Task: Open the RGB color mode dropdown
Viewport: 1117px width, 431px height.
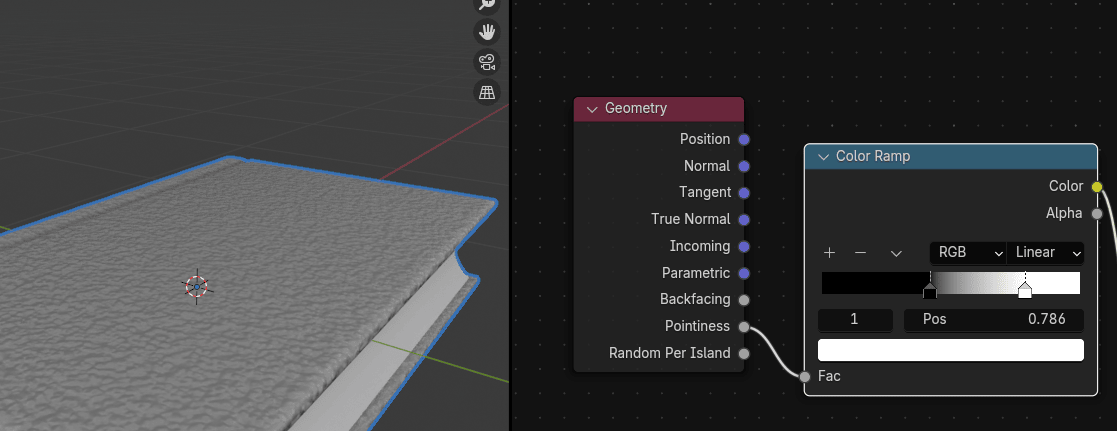Action: tap(967, 253)
